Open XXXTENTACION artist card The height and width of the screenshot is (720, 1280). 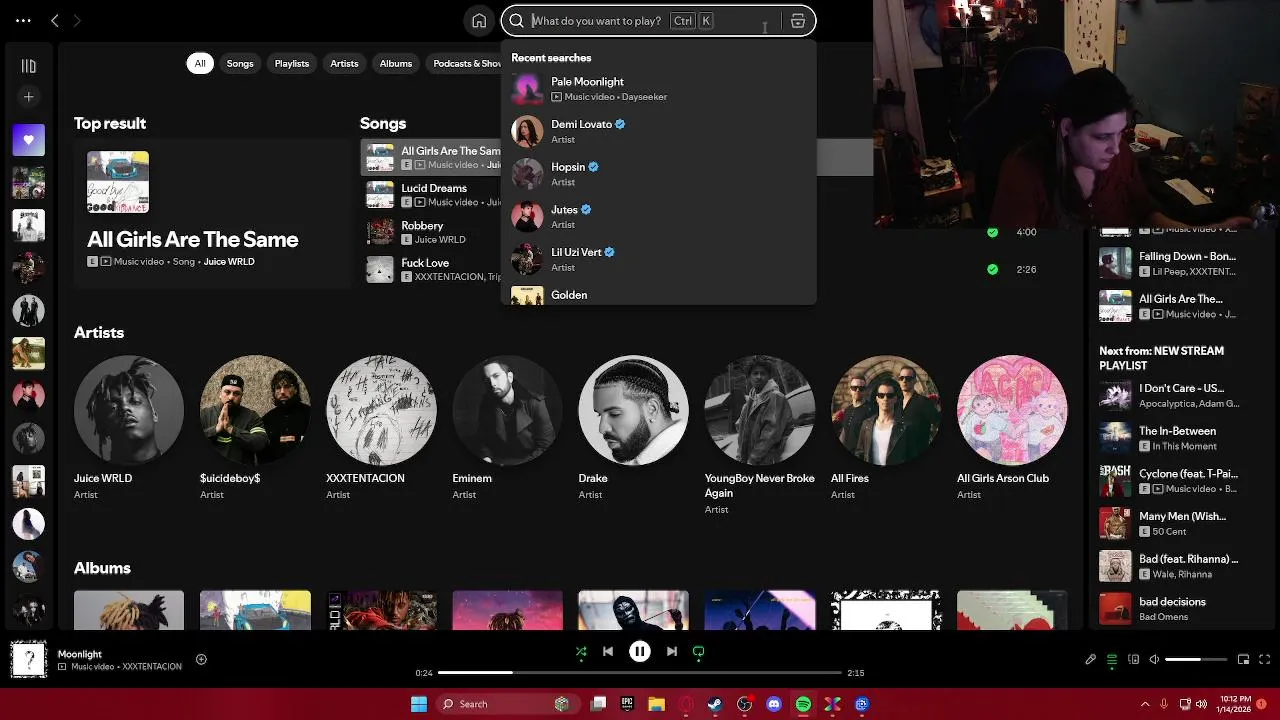(x=381, y=428)
